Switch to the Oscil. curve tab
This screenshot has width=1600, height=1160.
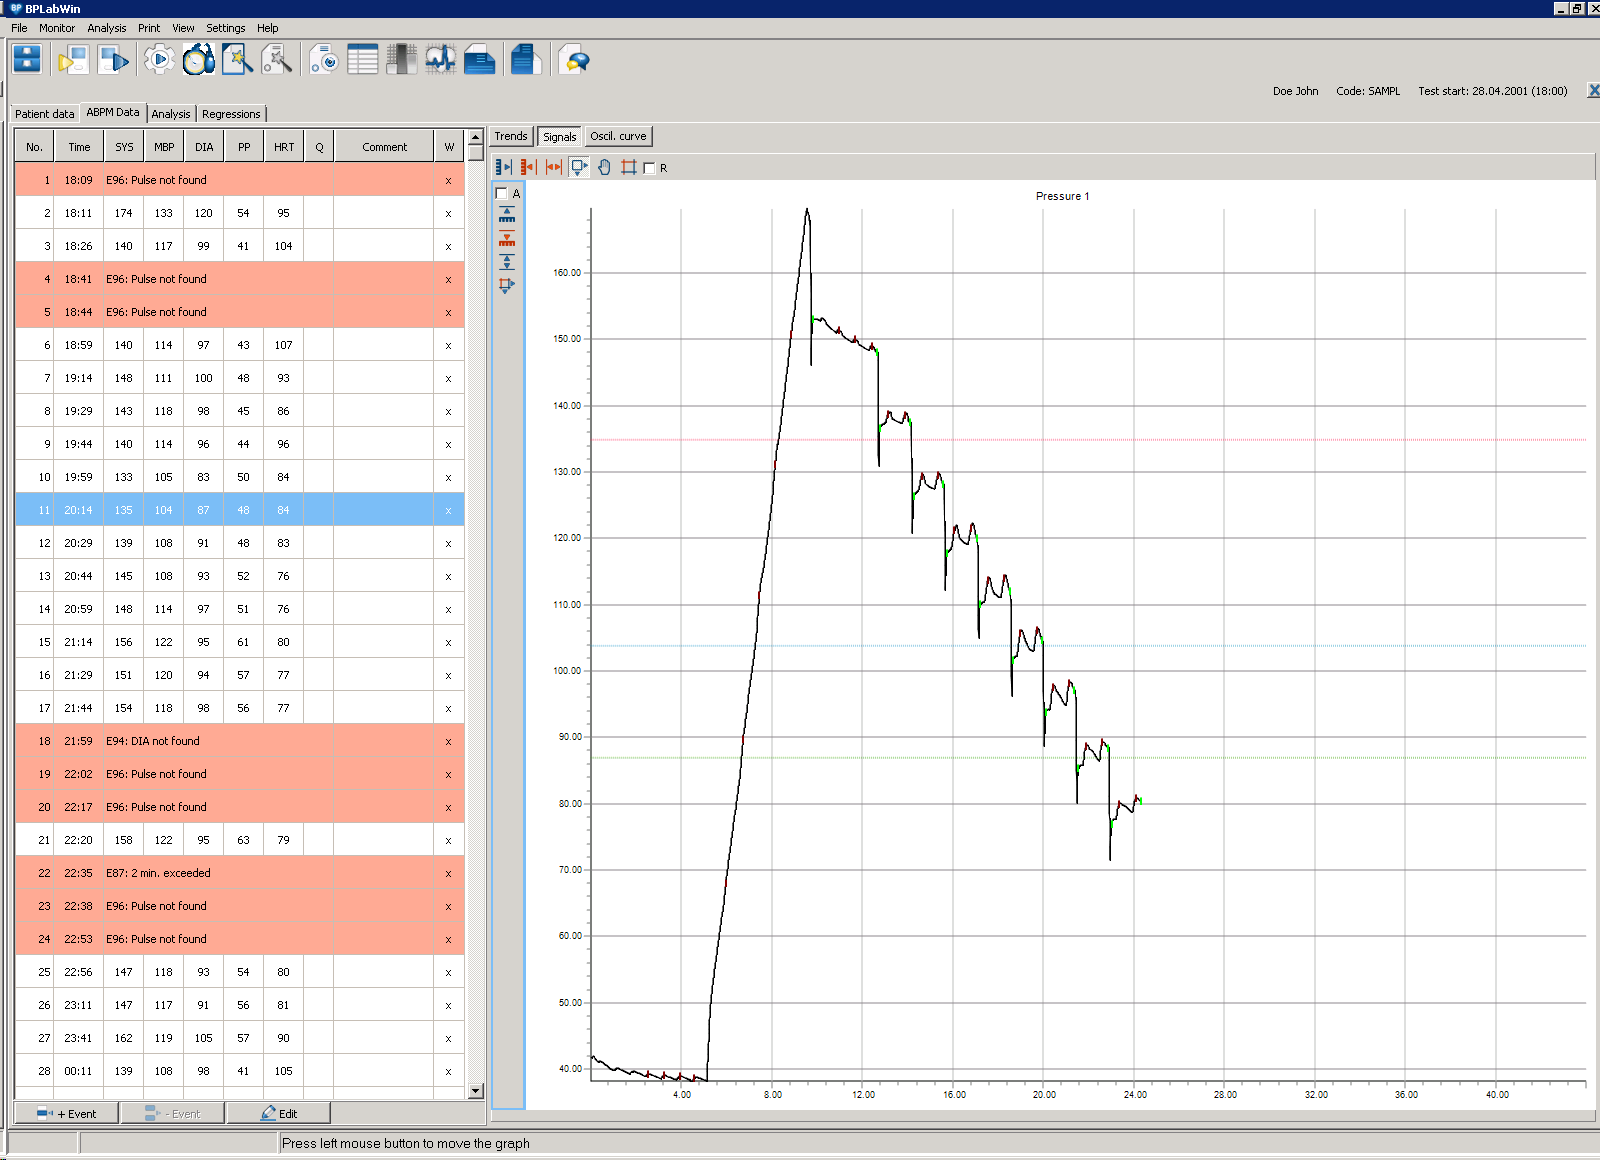(x=618, y=136)
